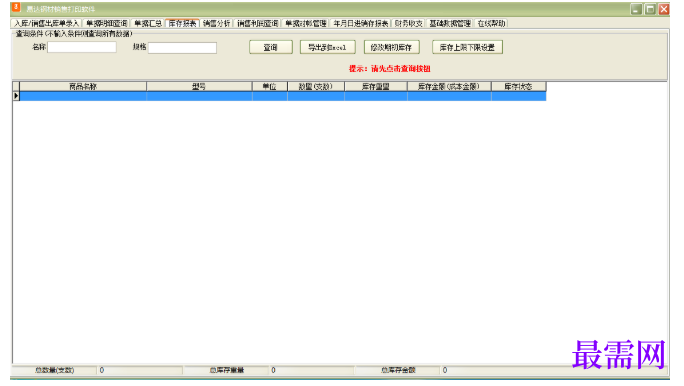Screen dimensions: 684x386
Task: Click the 查询 button
Action: (x=271, y=47)
